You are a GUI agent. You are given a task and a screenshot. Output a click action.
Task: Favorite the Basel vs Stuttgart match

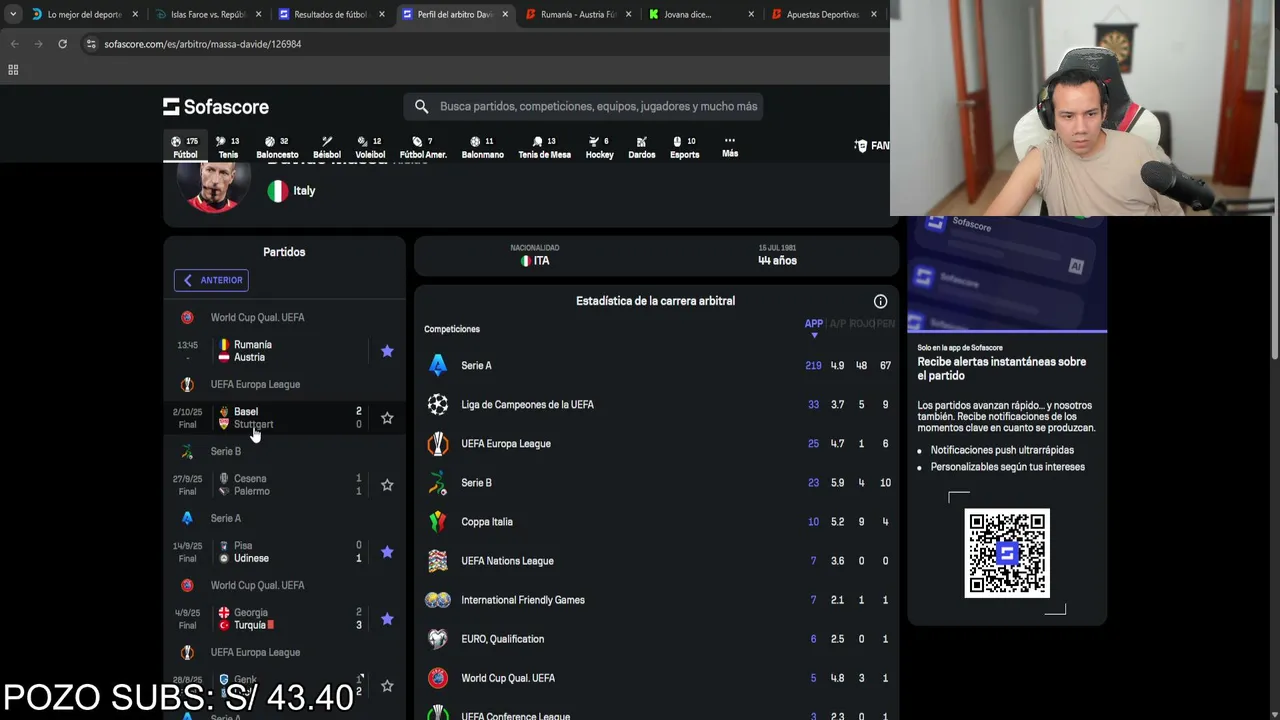pos(387,418)
